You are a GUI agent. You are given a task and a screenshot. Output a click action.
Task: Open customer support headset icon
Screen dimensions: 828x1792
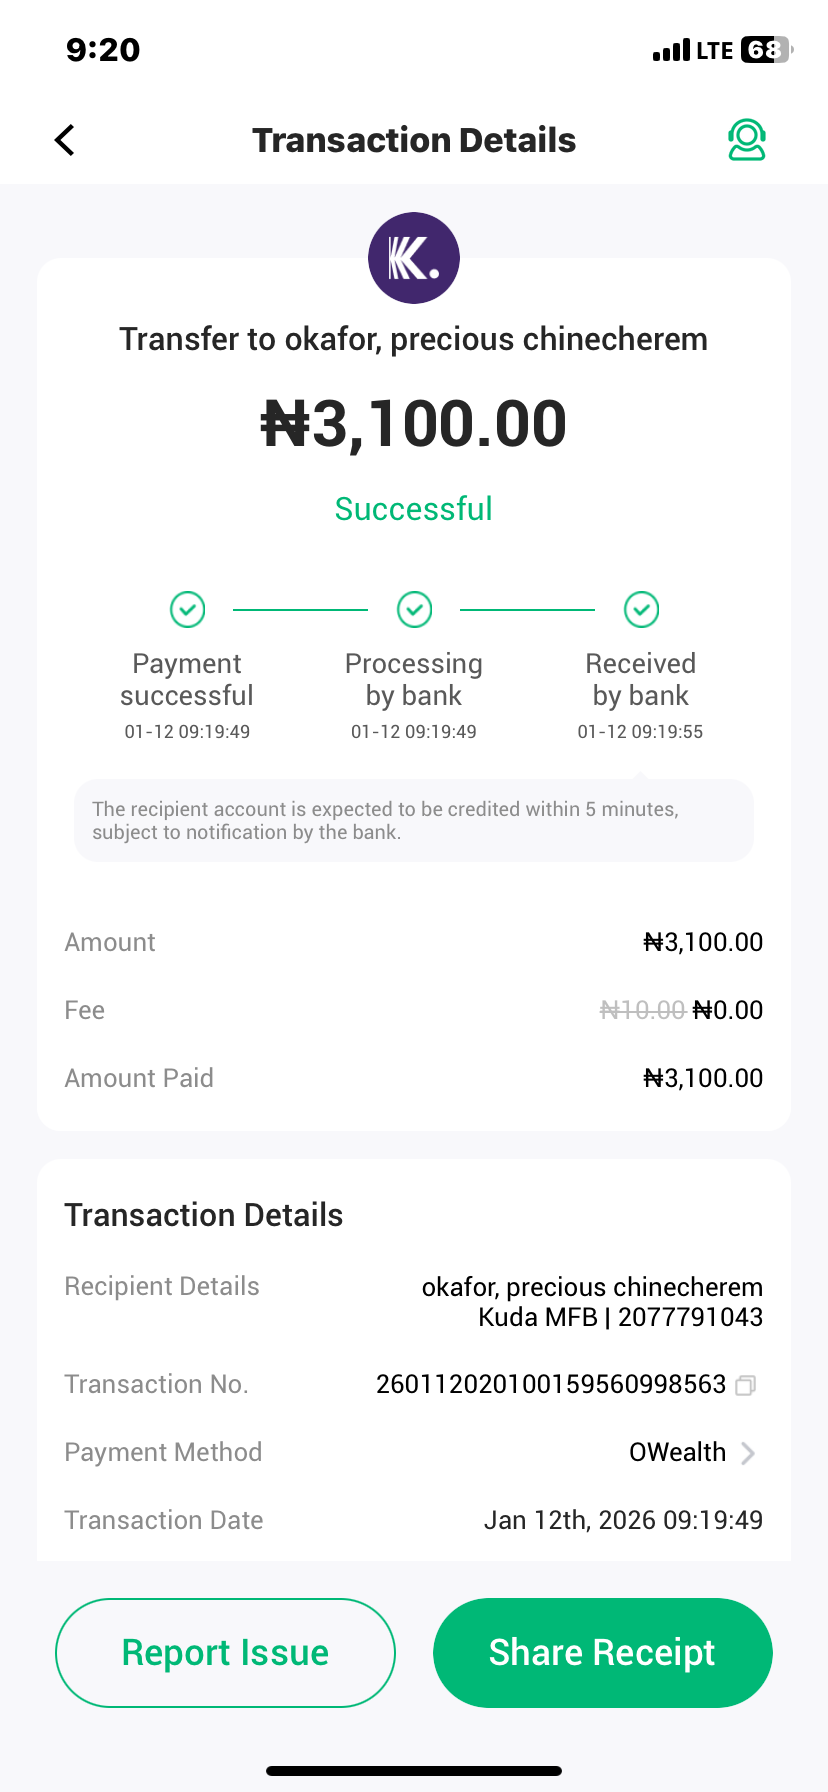(746, 140)
